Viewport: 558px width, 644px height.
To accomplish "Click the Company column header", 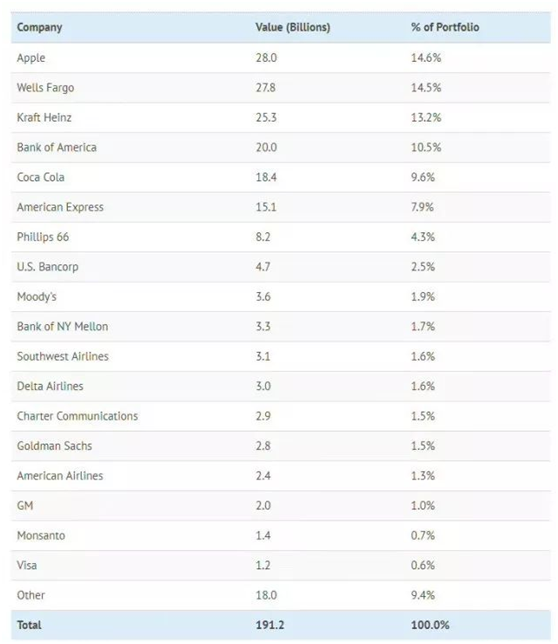I will 39,28.
